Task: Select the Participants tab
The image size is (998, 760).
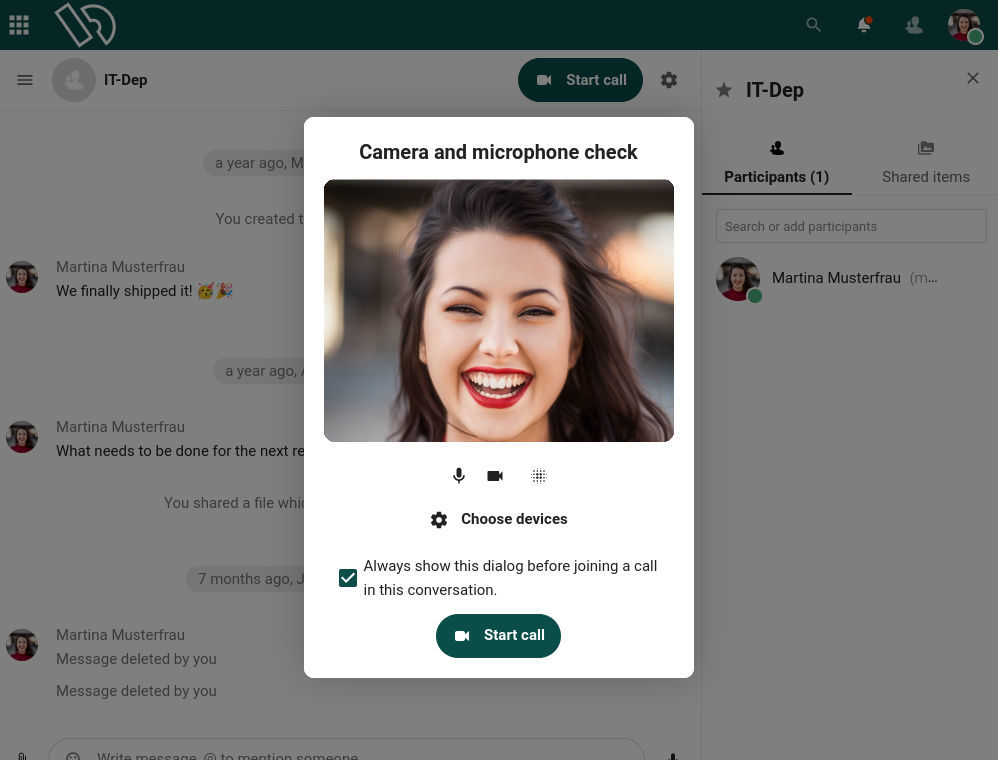Action: tap(776, 163)
